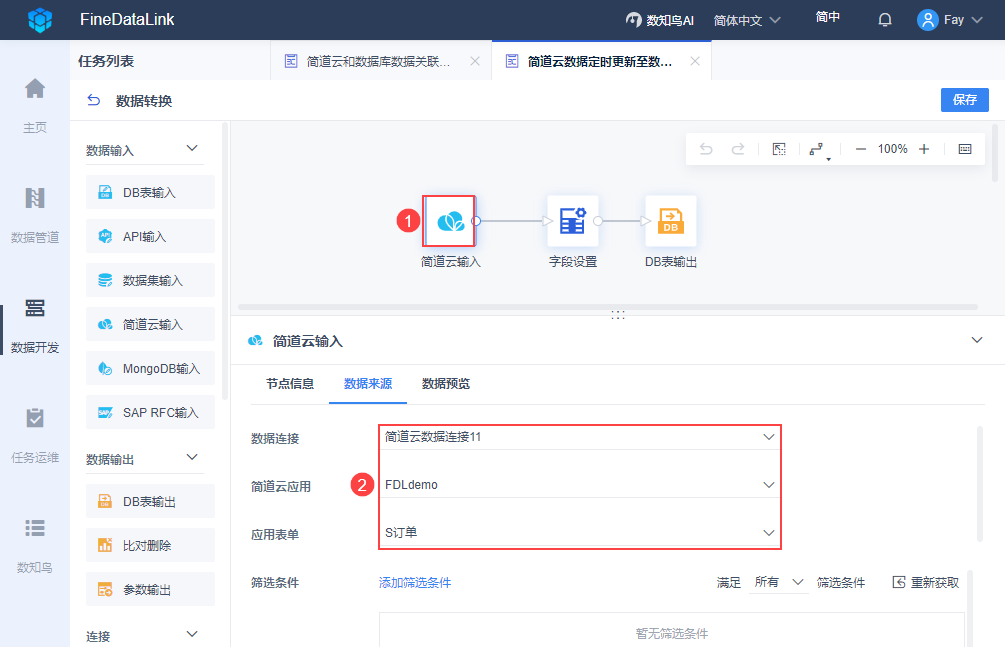Open 任务运维 in sidebar
This screenshot has width=1005, height=647.
pos(35,435)
